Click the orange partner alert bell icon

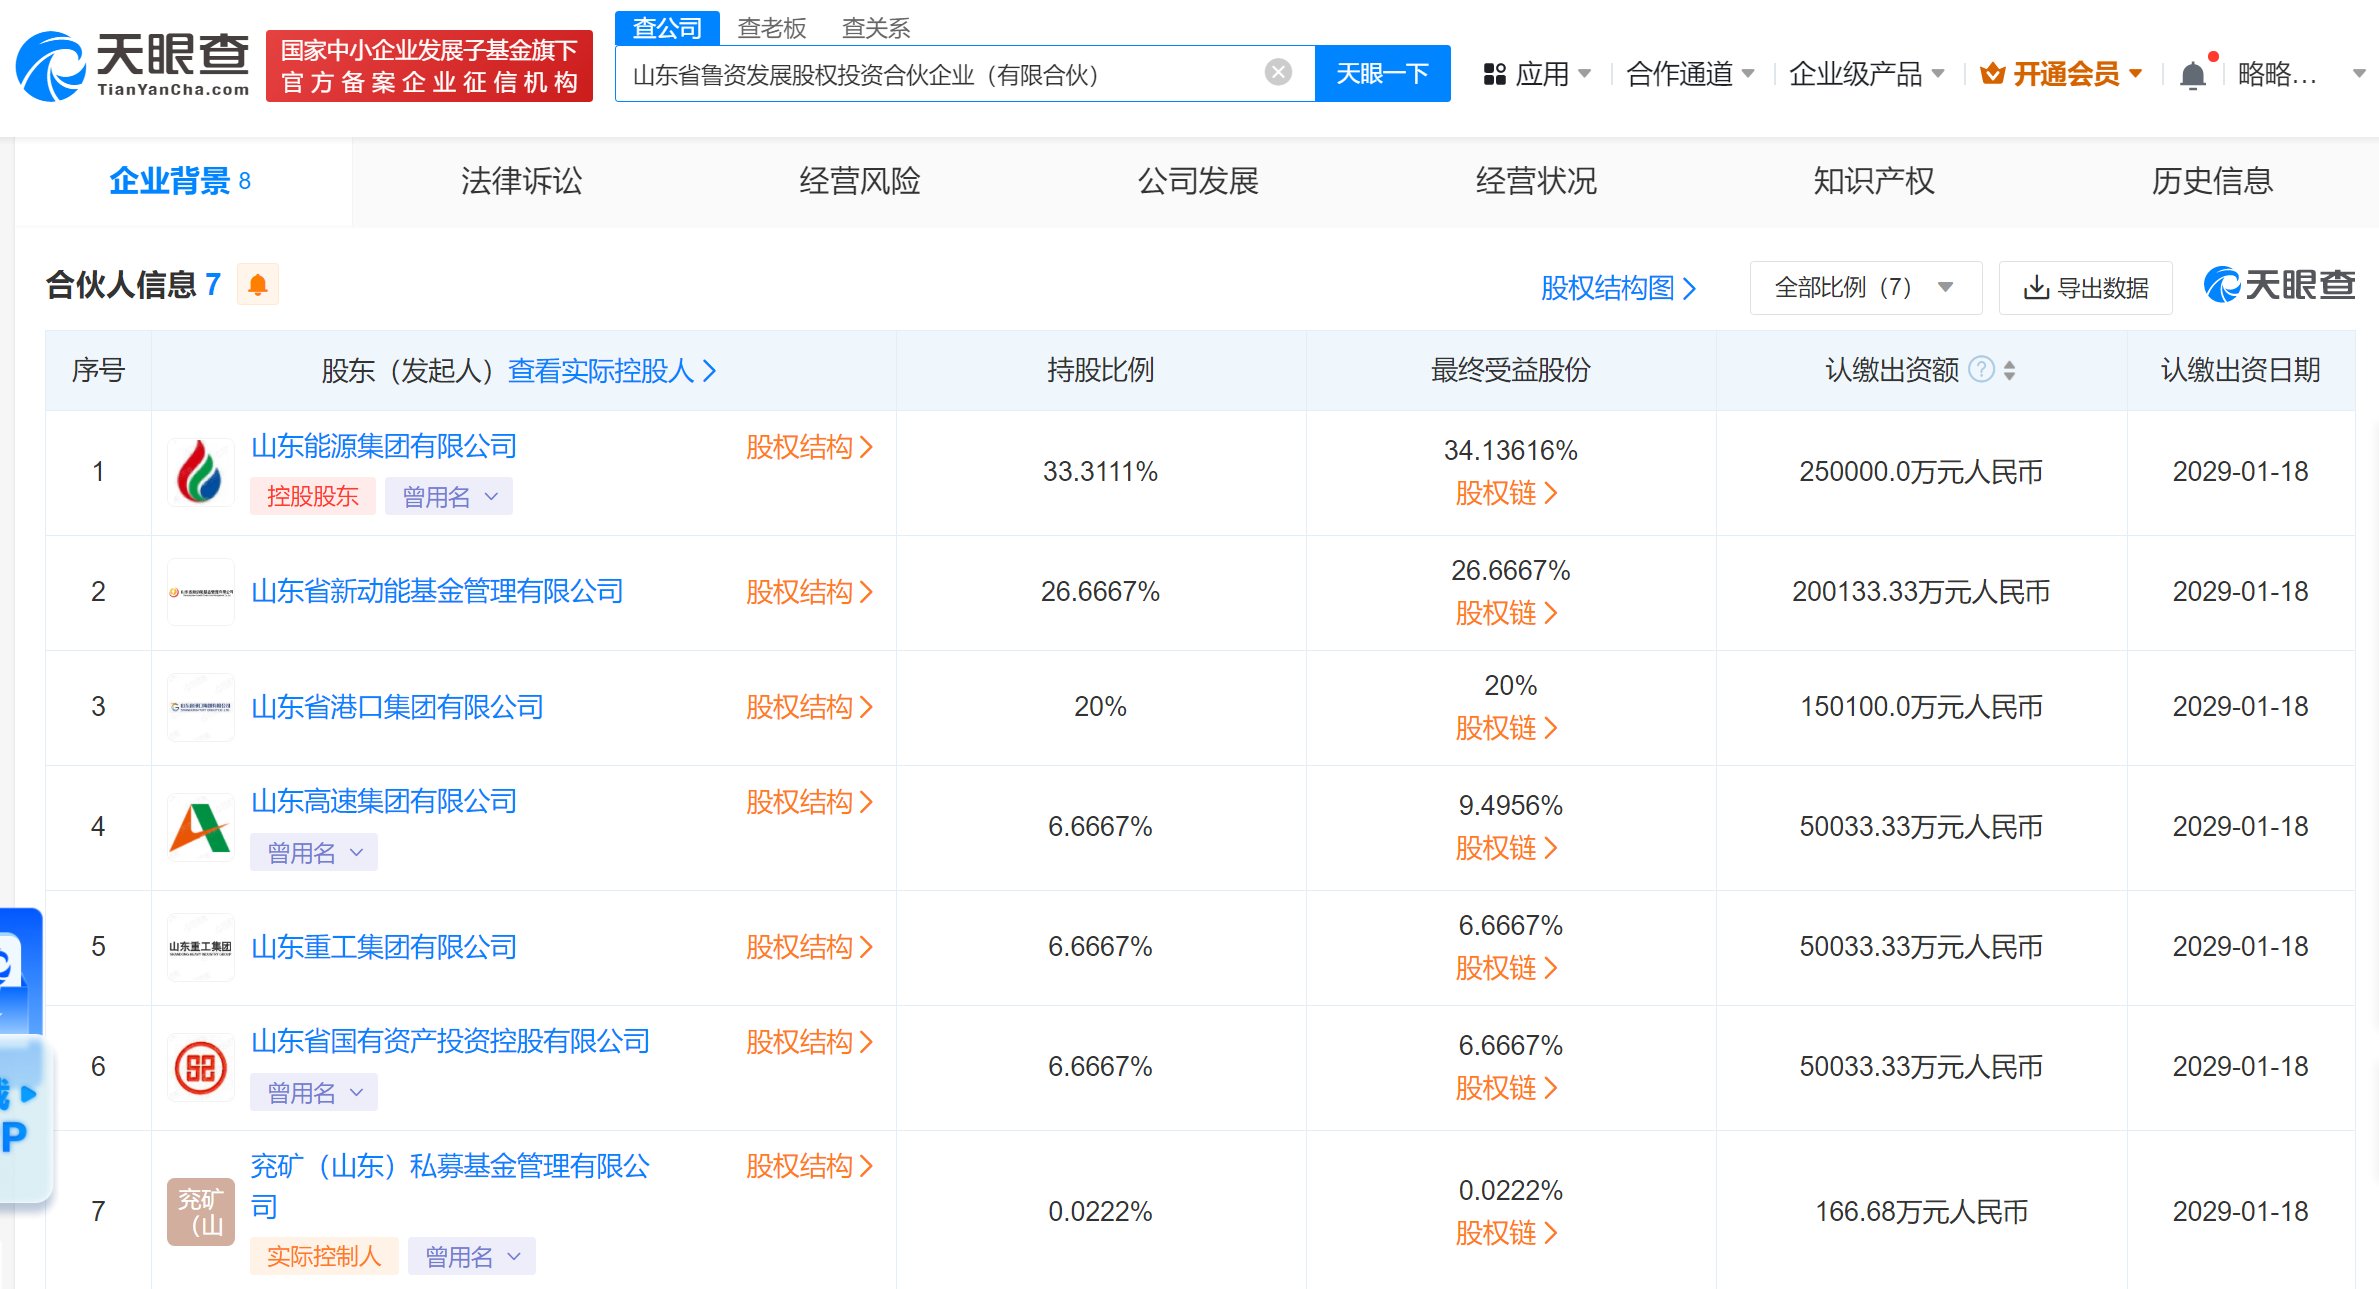click(x=257, y=285)
